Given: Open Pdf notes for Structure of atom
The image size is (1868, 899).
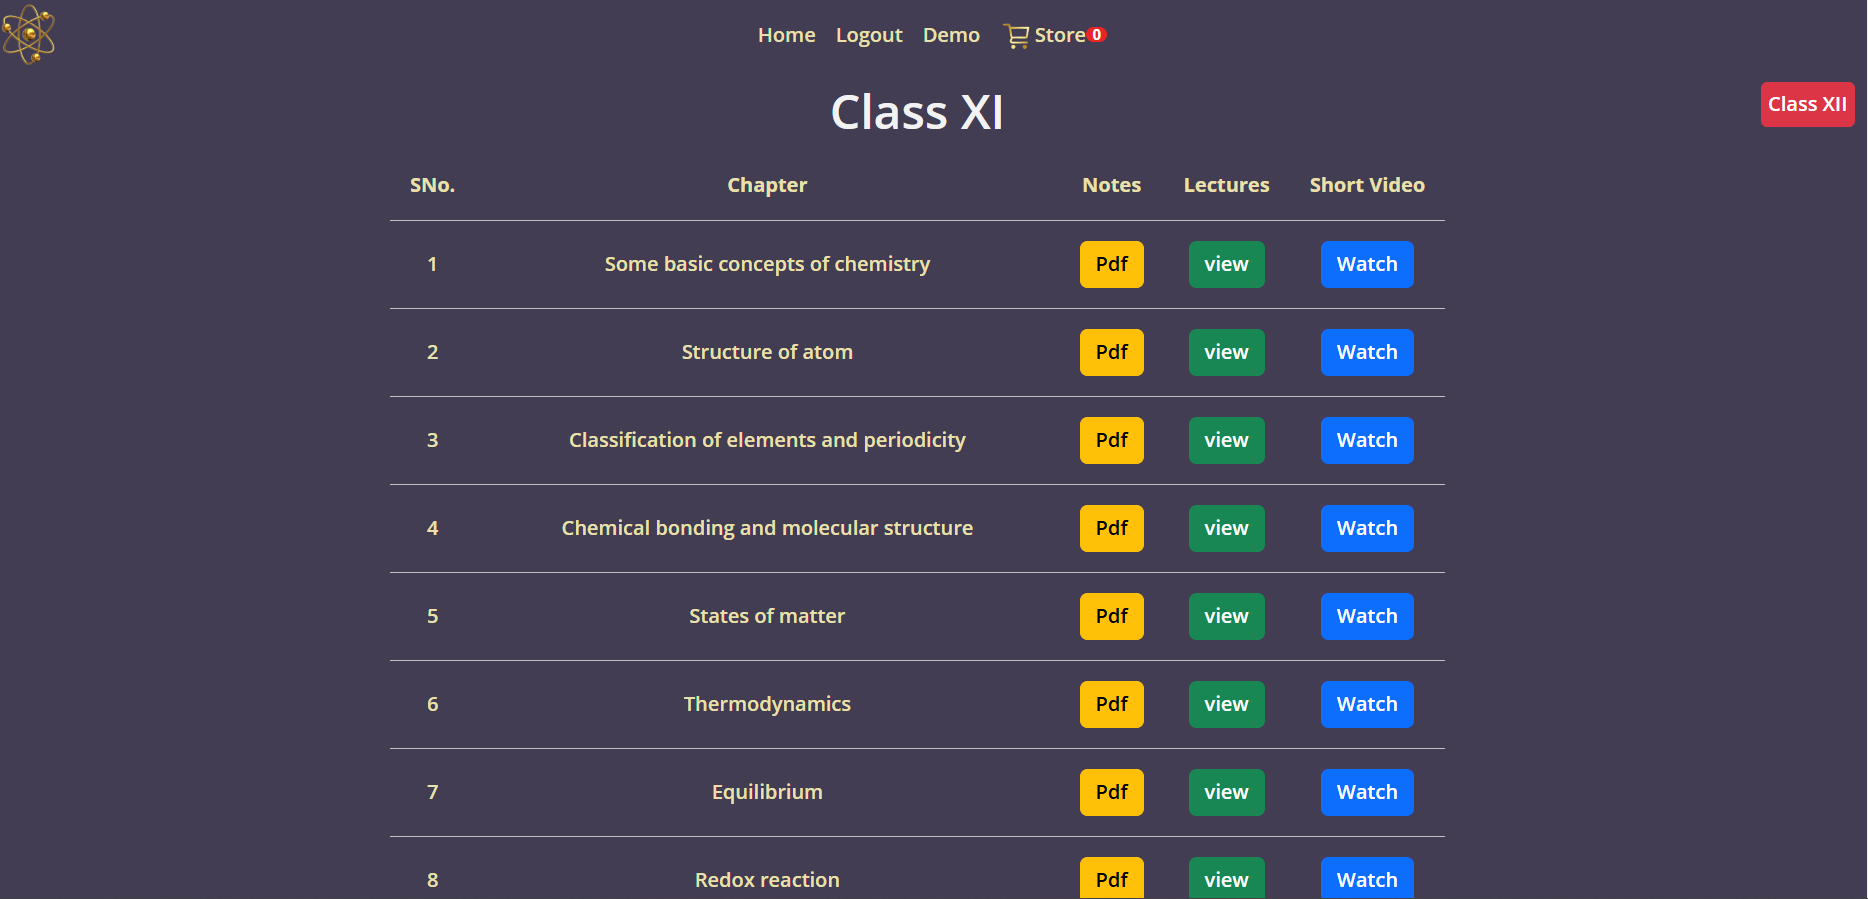Looking at the screenshot, I should [x=1111, y=352].
